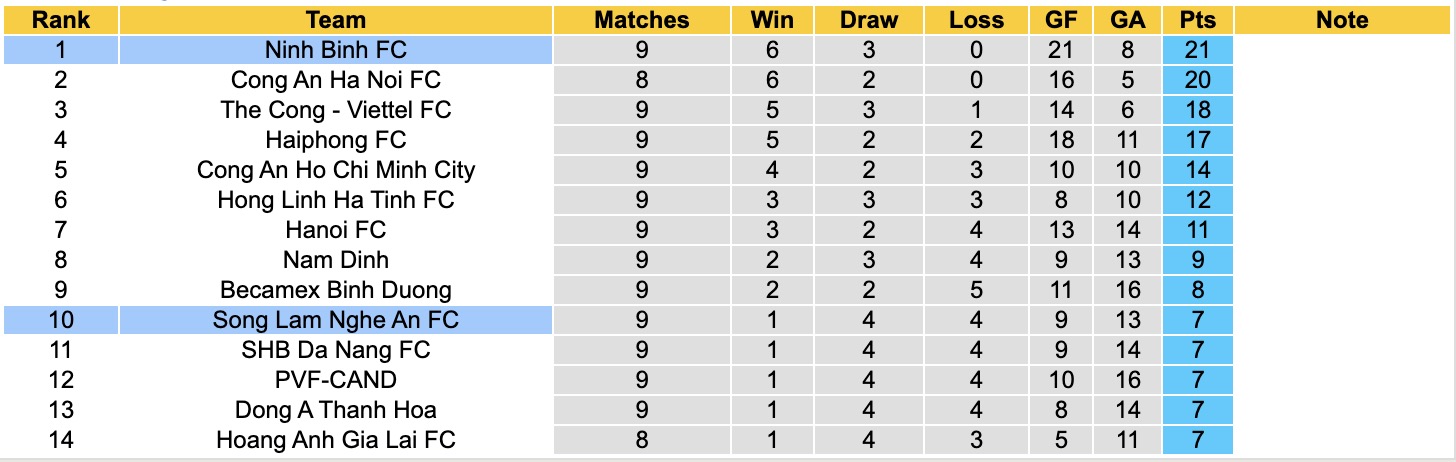Click Hanoi FC in the table
The width and height of the screenshot is (1456, 462).
pos(336,230)
